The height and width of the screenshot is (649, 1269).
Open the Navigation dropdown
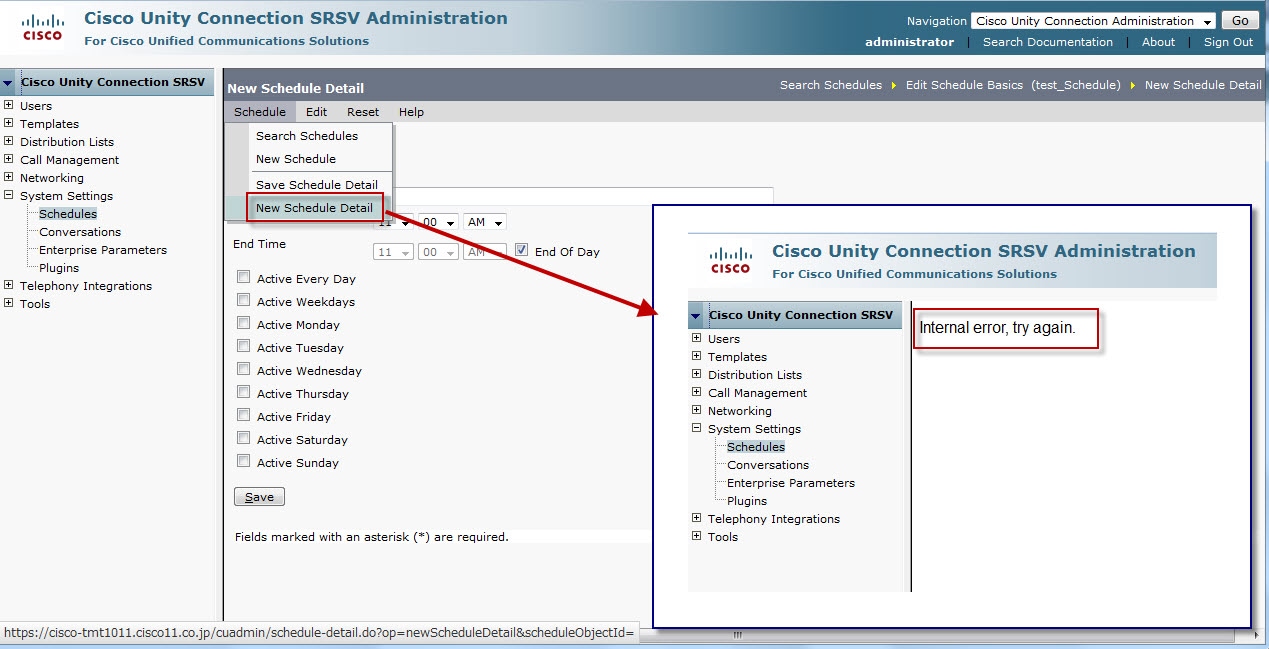click(1093, 21)
